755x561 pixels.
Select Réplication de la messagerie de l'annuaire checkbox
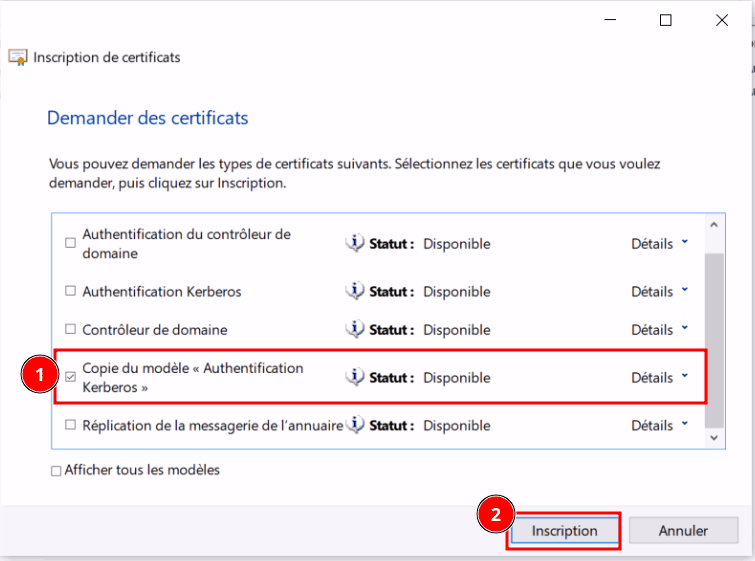coord(70,426)
